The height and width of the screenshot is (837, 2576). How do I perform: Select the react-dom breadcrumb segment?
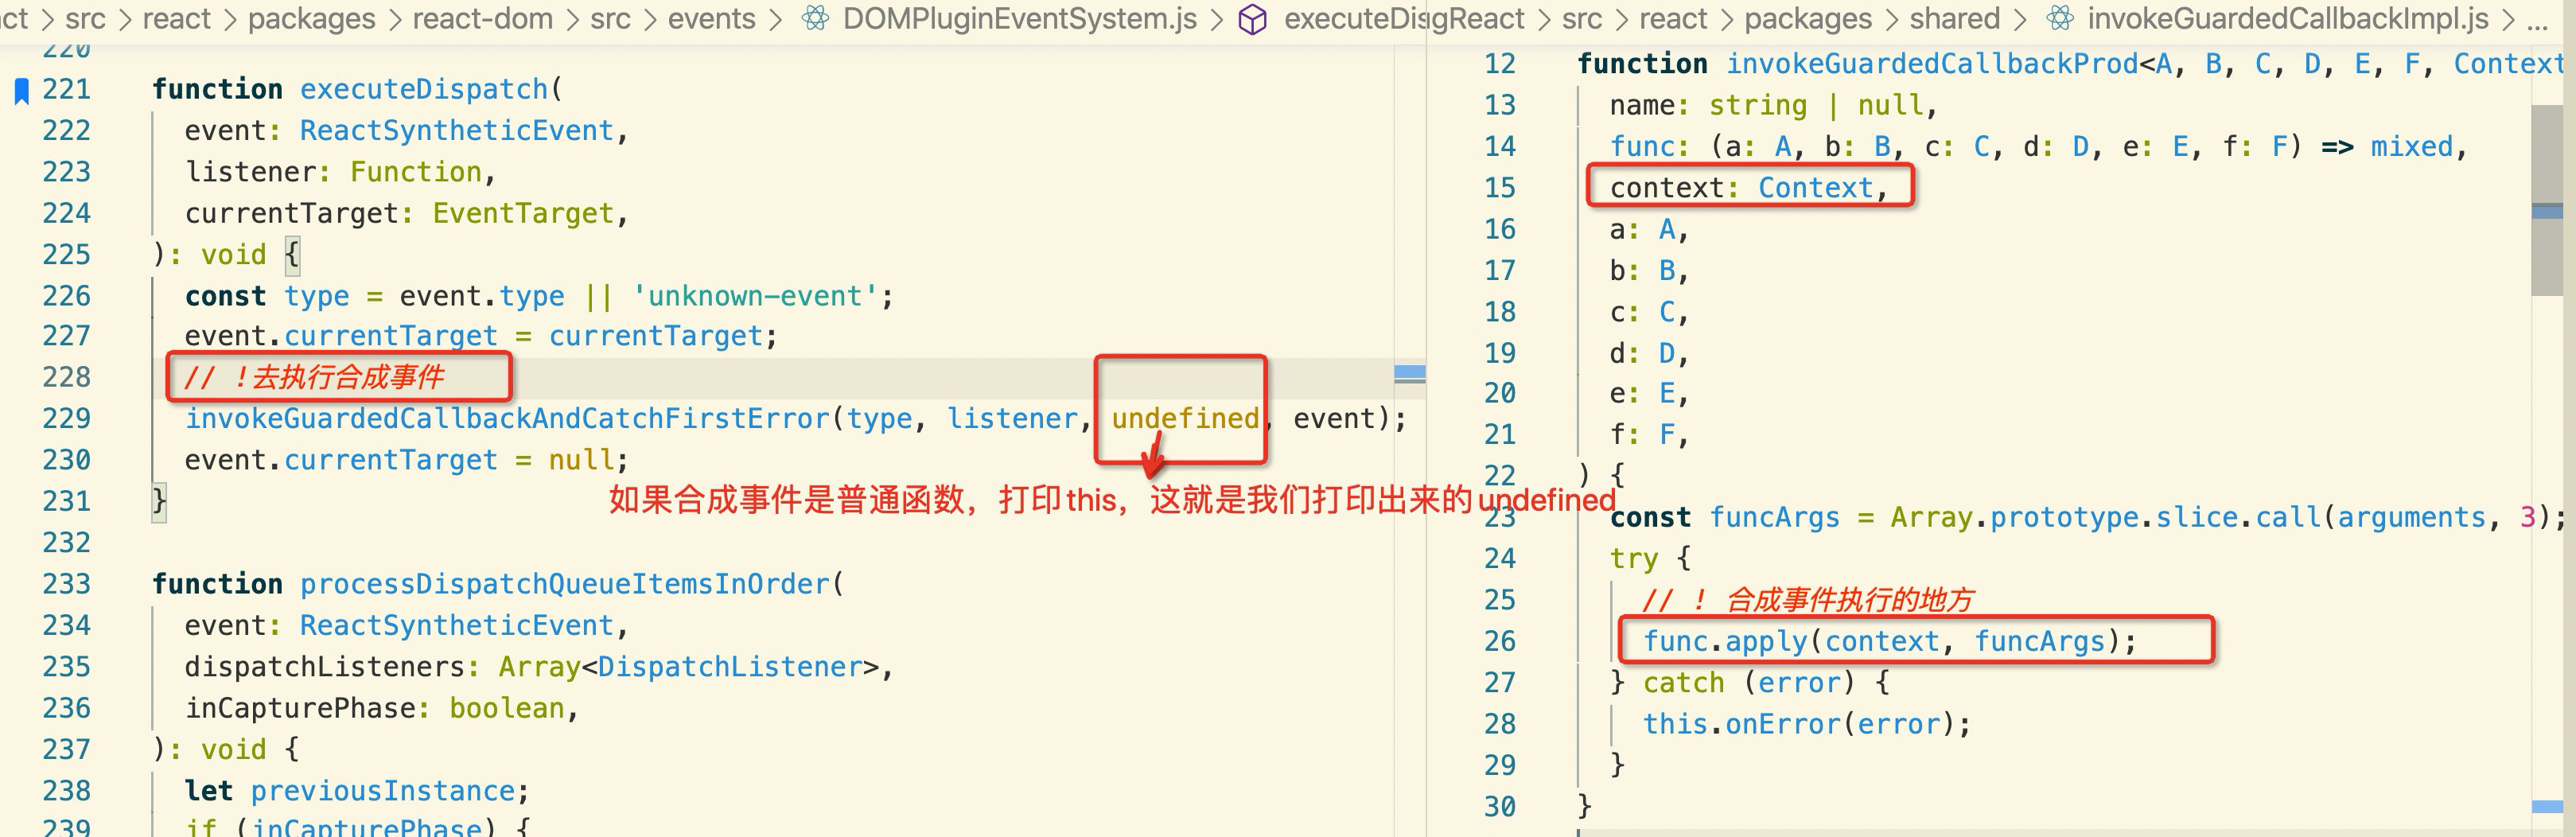(483, 18)
